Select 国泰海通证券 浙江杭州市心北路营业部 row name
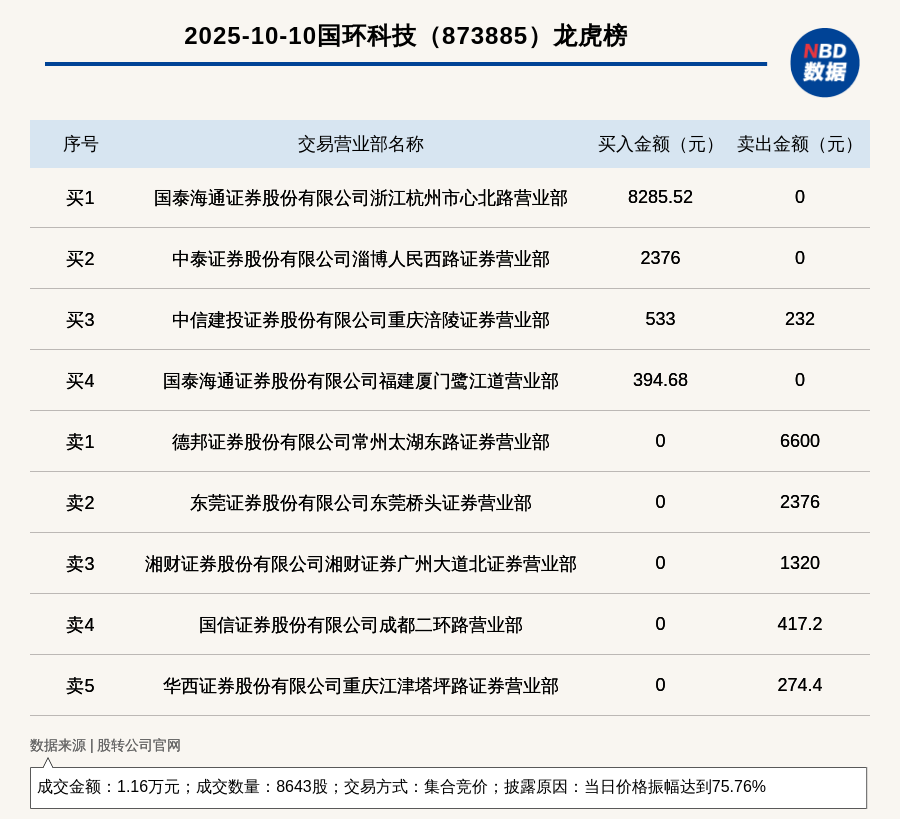Screen dimensions: 900x819 [360, 198]
